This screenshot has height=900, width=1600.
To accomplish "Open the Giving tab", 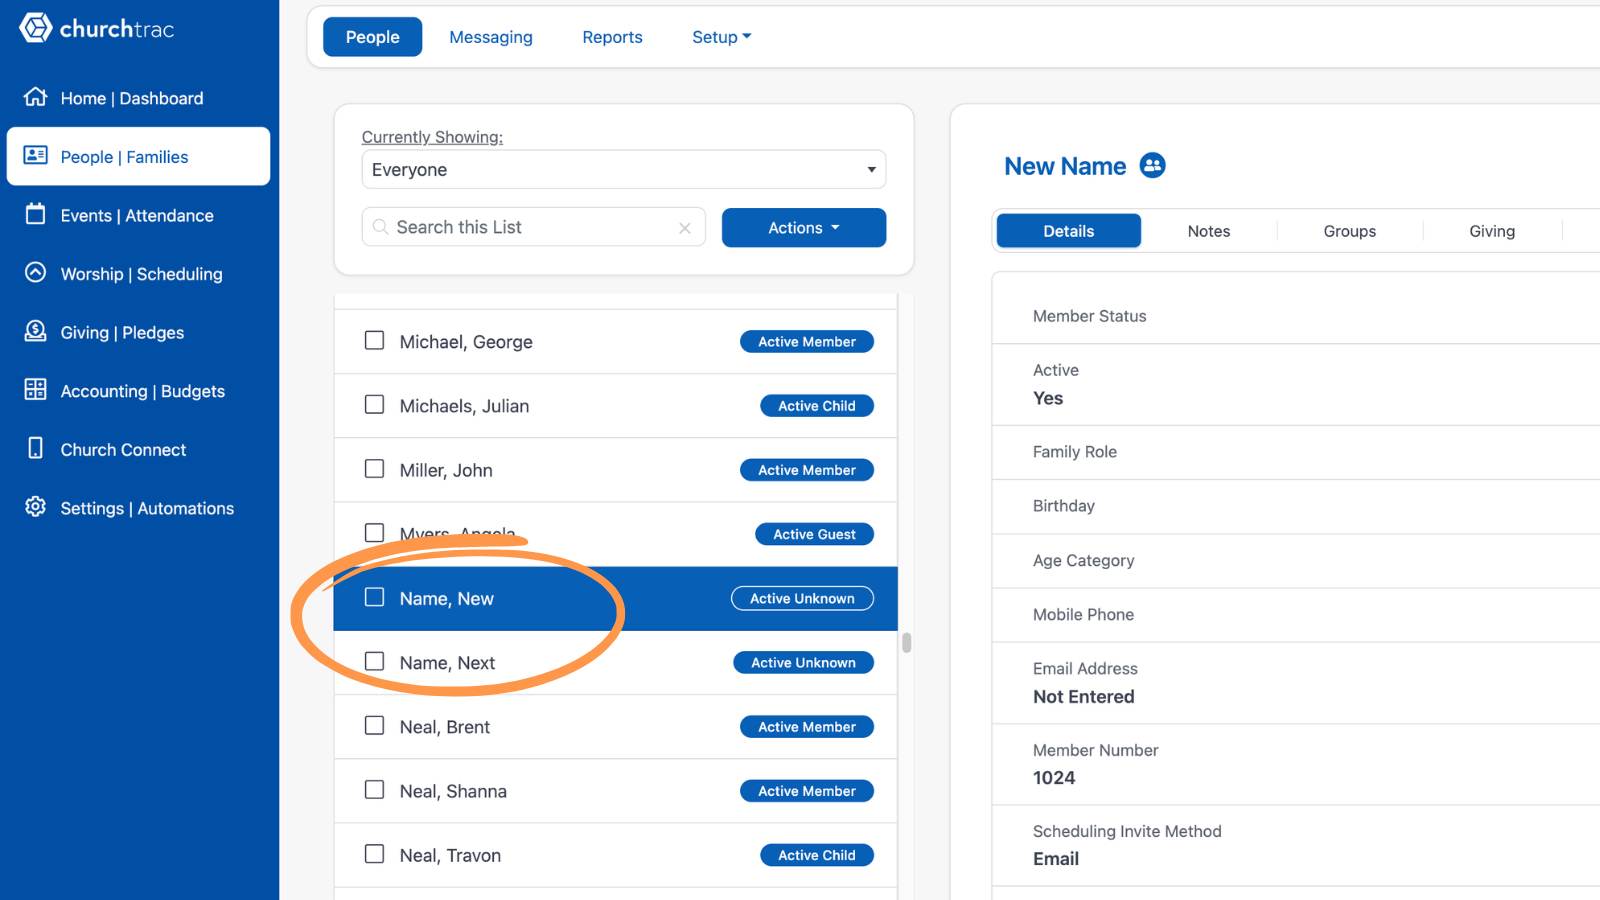I will [1492, 231].
